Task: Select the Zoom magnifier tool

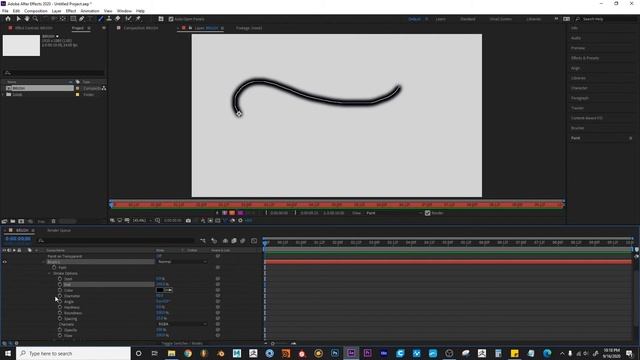Action: click(36, 19)
